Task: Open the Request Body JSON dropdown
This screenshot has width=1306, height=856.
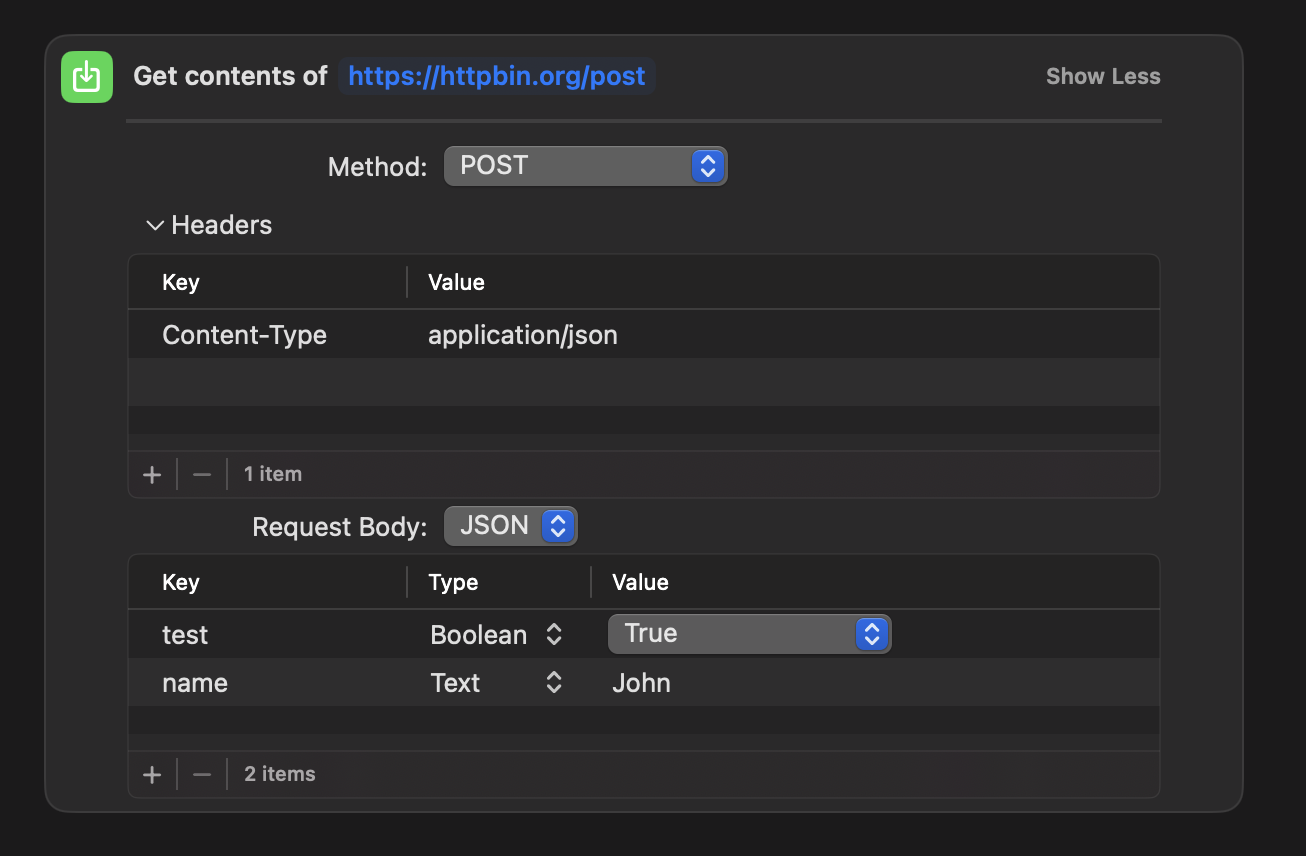Action: coord(510,526)
